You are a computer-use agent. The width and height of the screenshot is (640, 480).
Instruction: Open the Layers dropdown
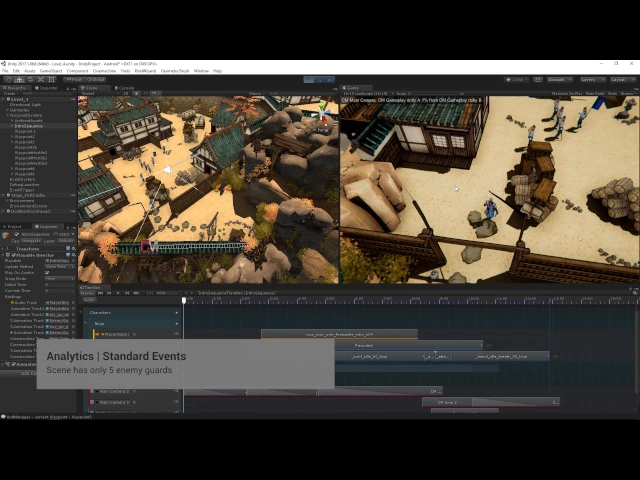pos(591,80)
